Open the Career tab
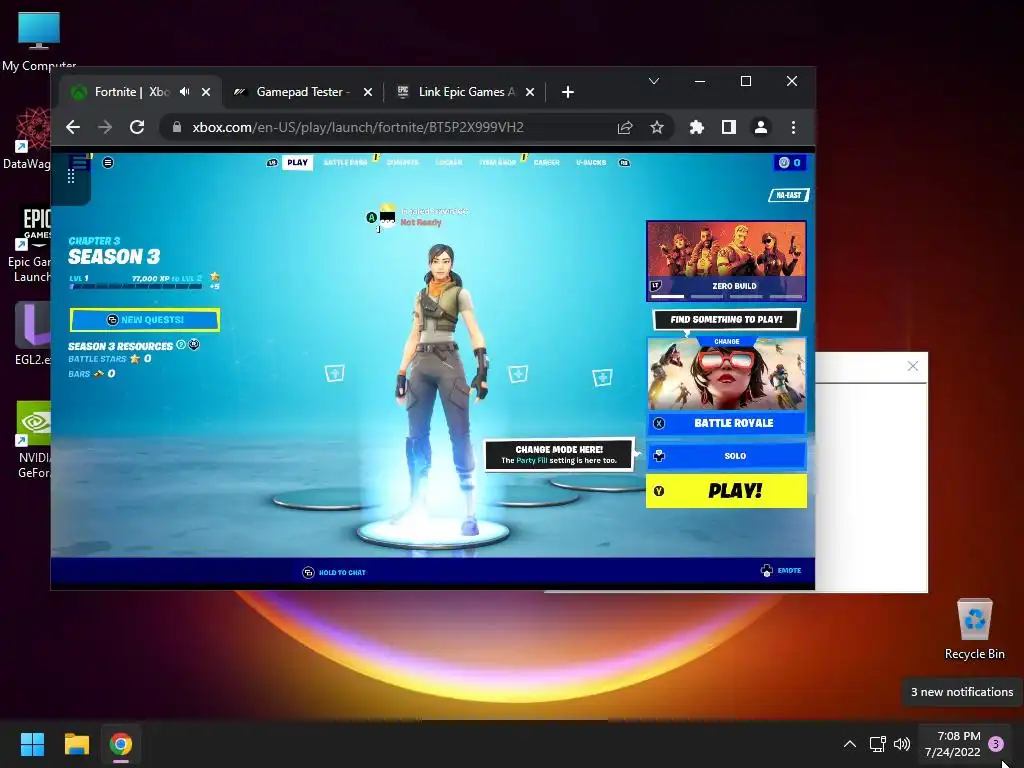The image size is (1024, 768). pyautogui.click(x=547, y=163)
